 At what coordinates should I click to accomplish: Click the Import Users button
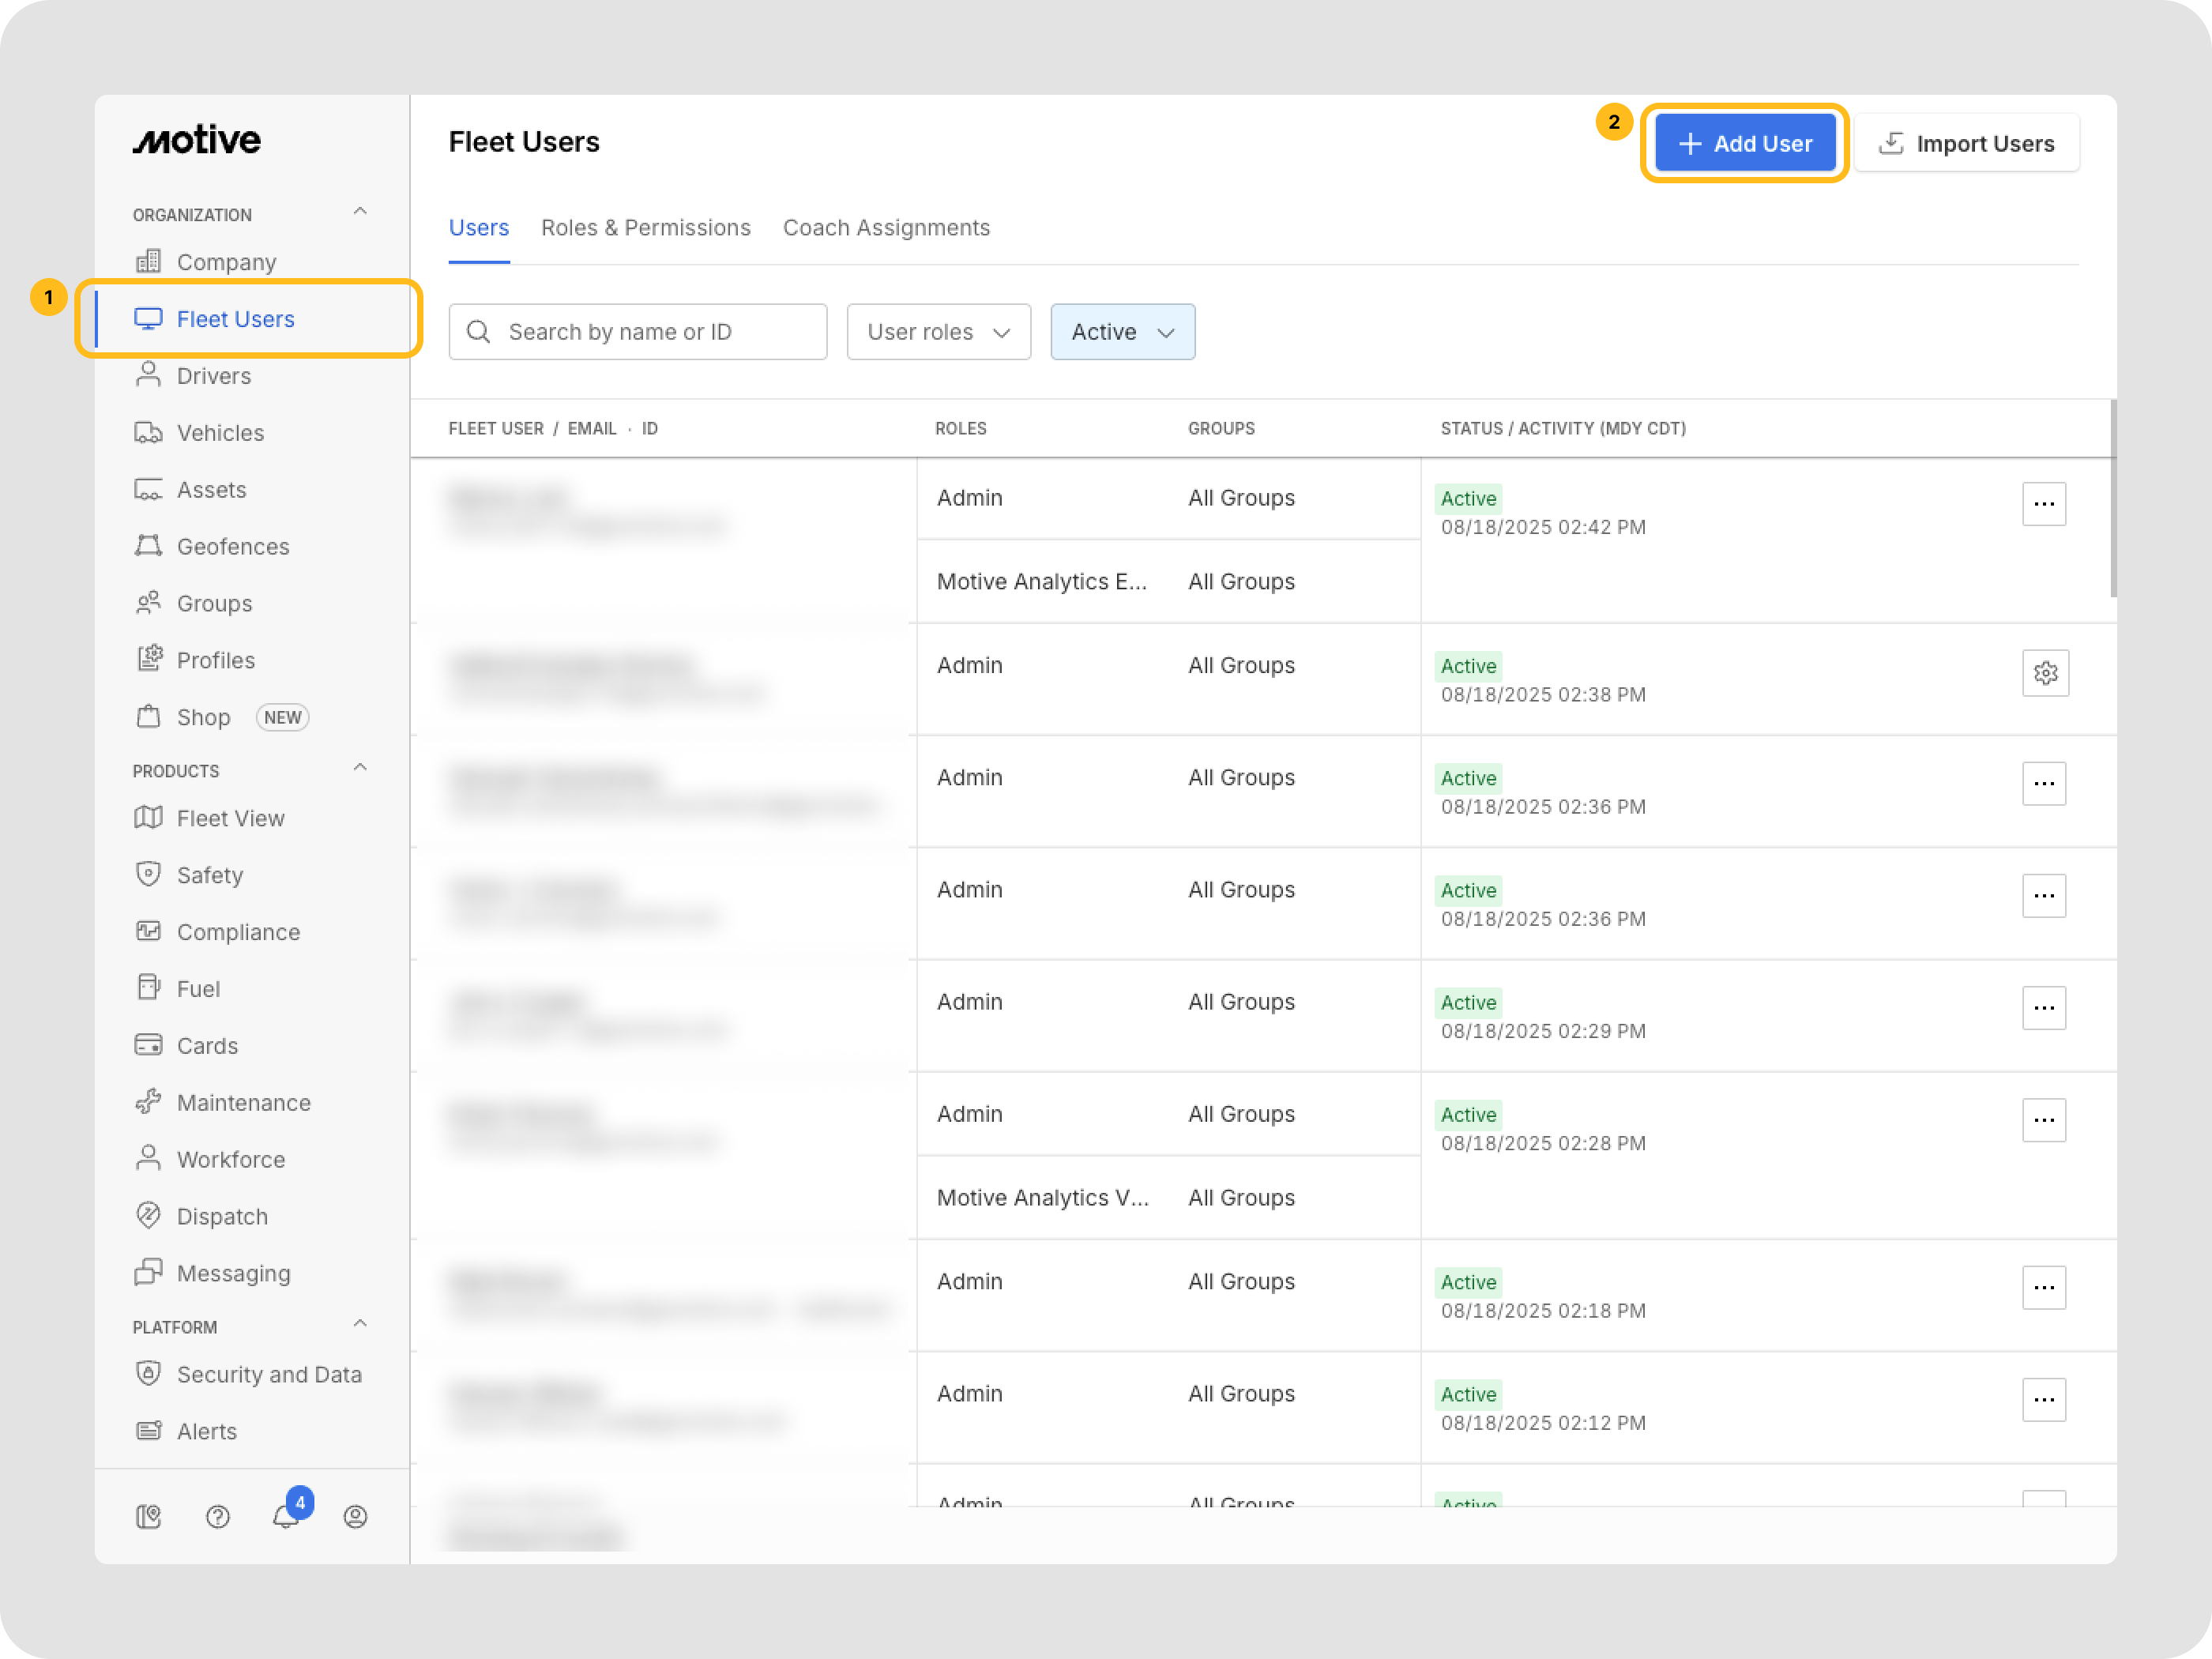(1966, 144)
